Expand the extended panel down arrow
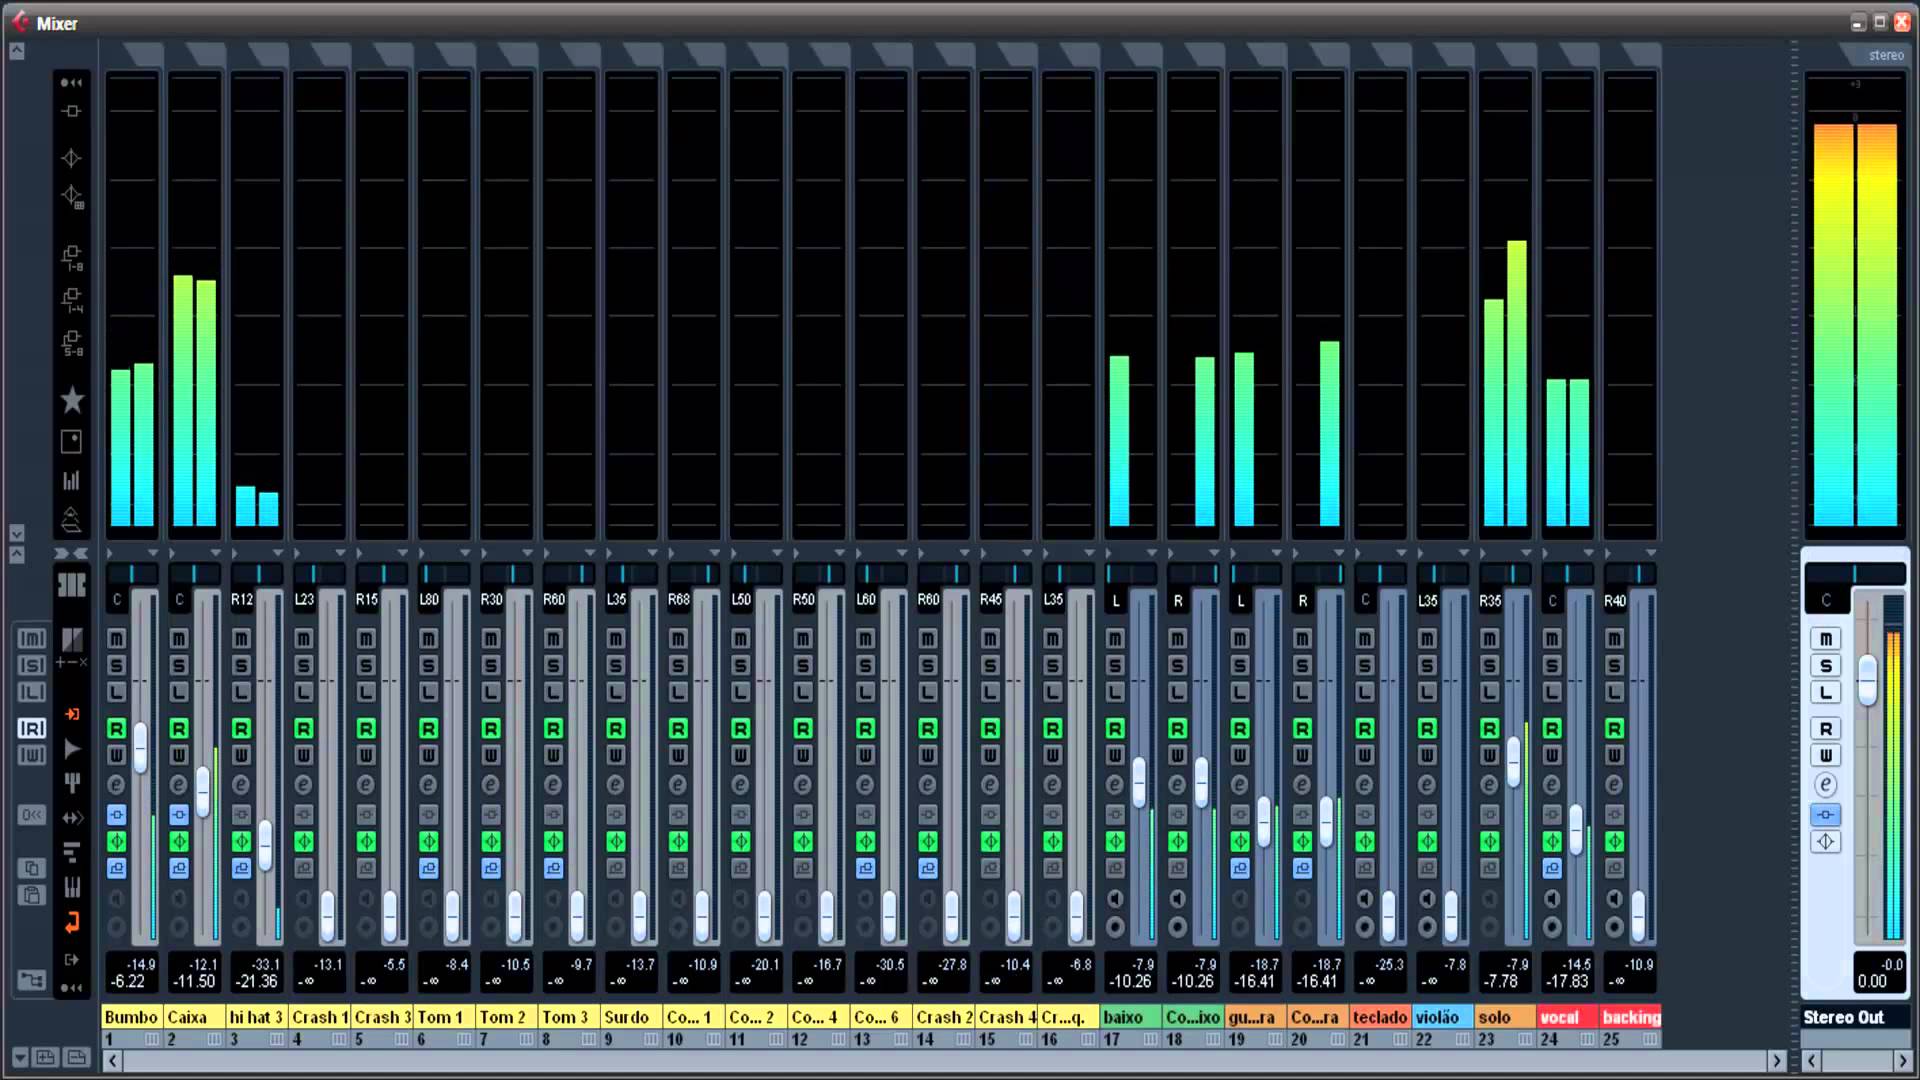Image resolution: width=1920 pixels, height=1080 pixels. click(x=17, y=533)
